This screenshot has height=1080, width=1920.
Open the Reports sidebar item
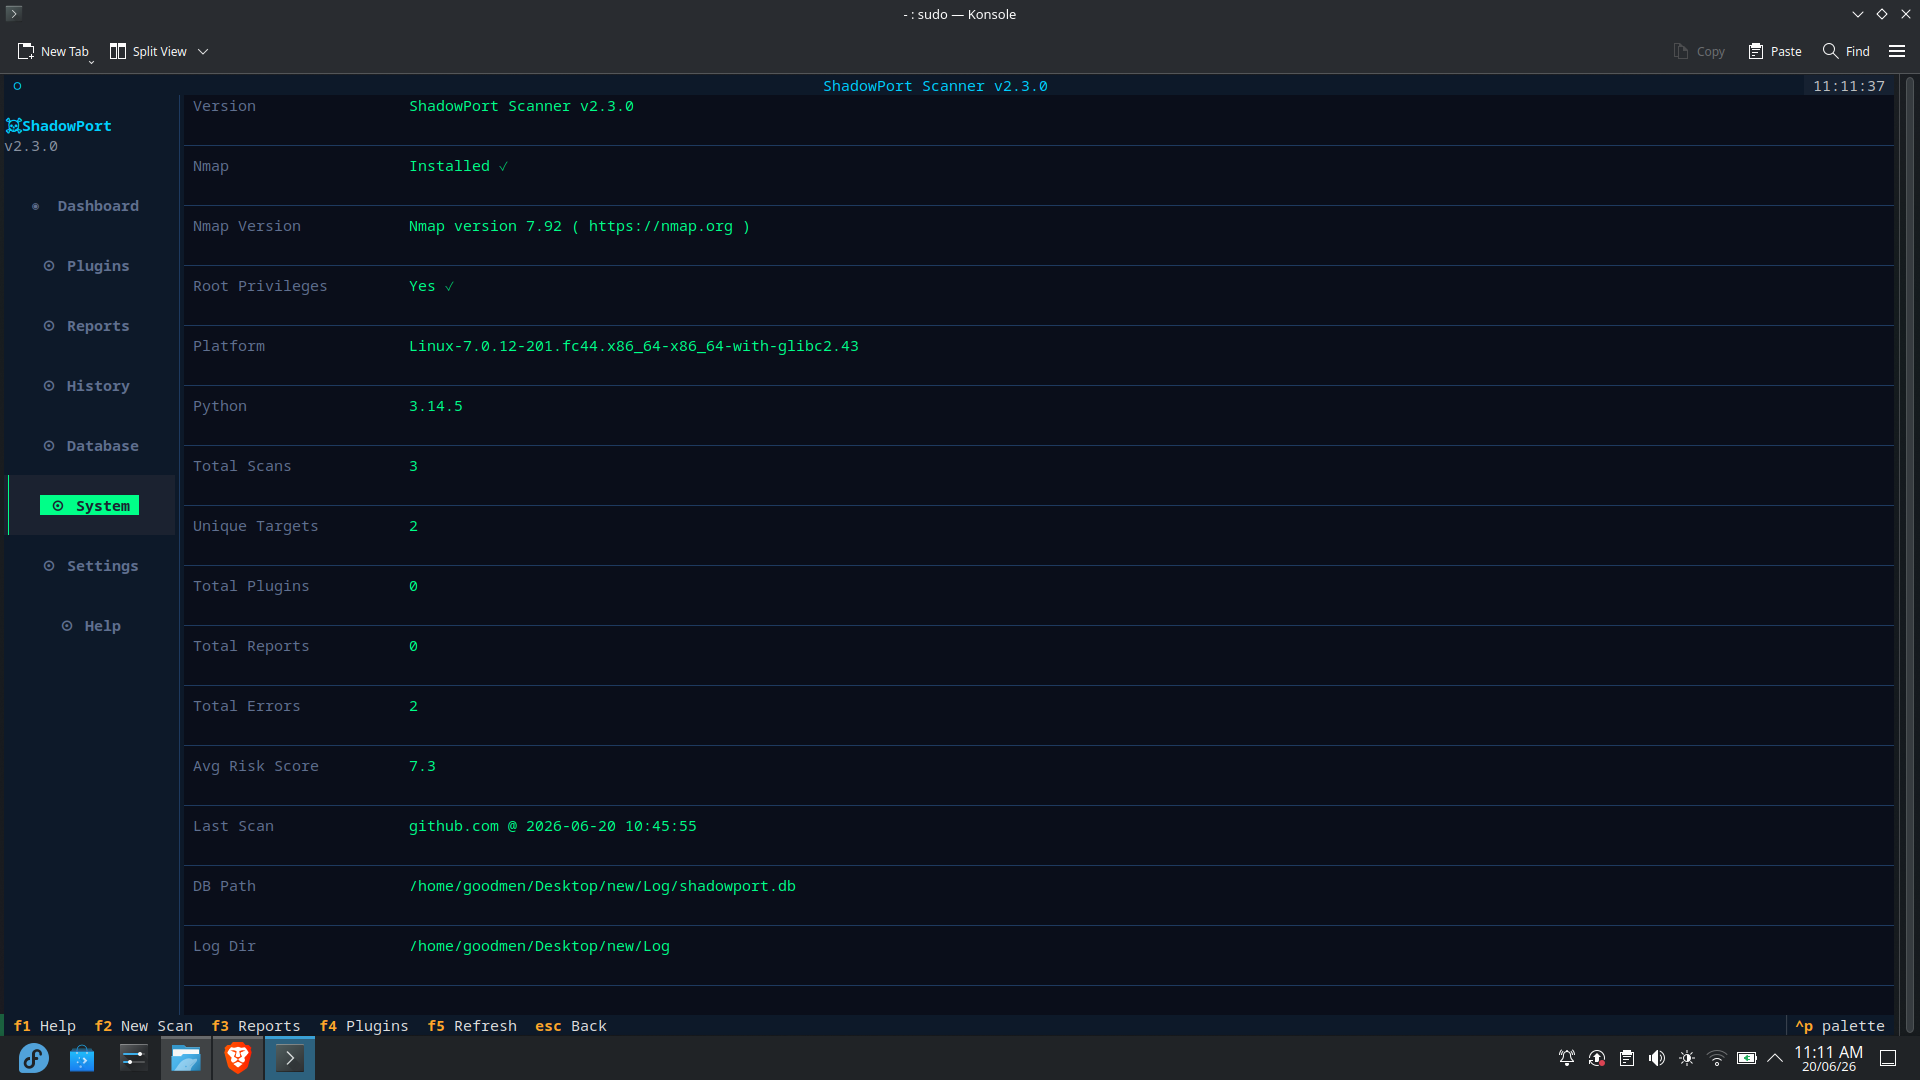(90, 326)
